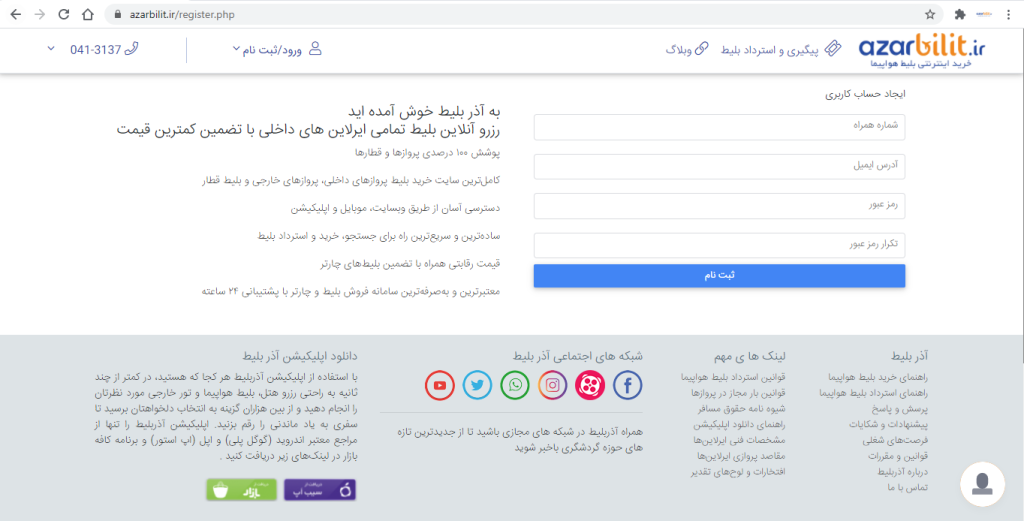Screen dimensions: 1024x521
Task: Click the شماره همراه input field
Action: coord(719,127)
